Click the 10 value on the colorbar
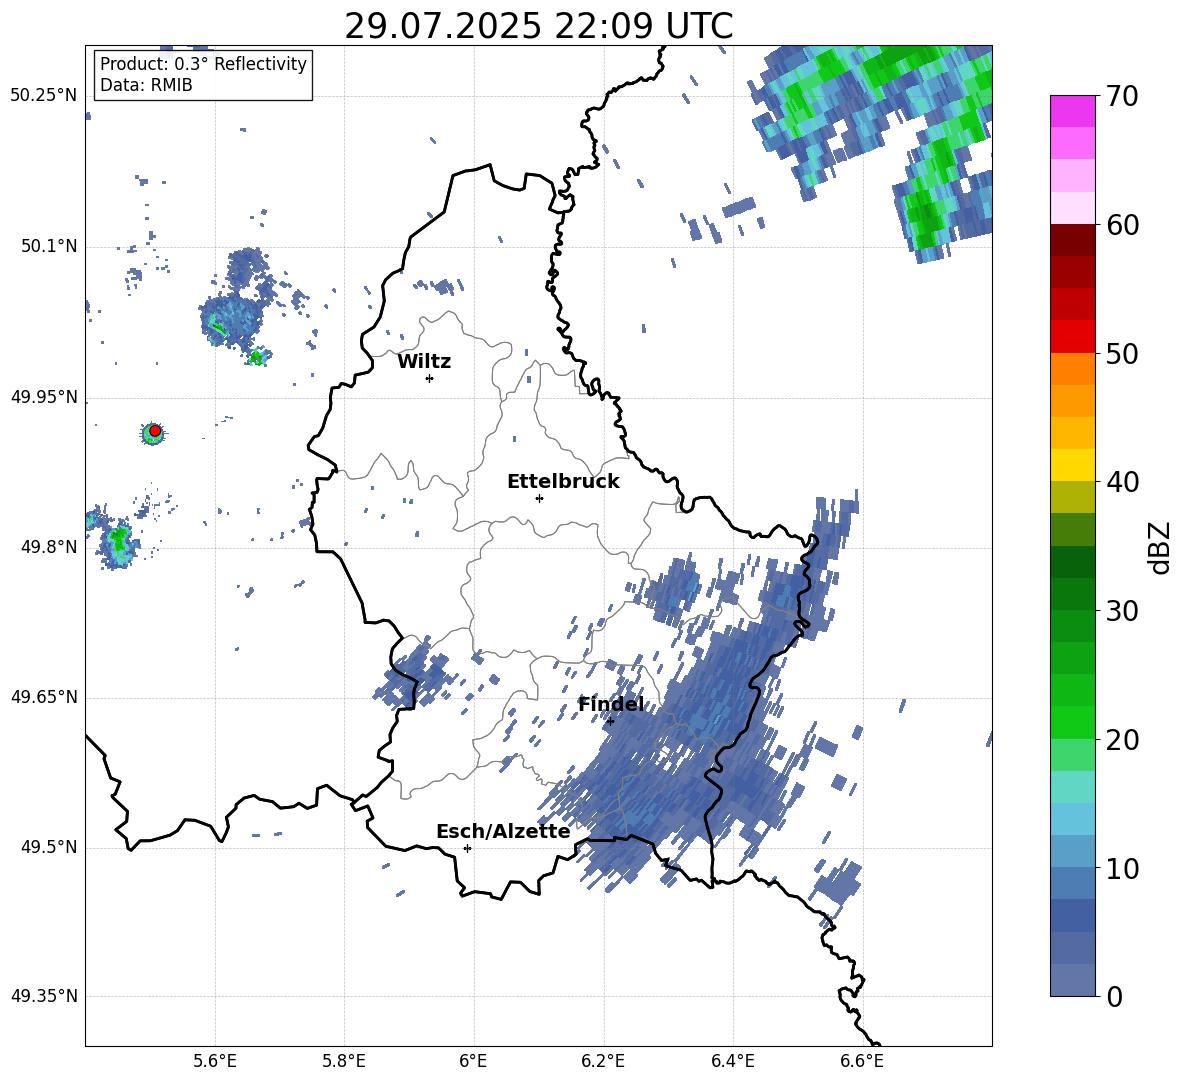The width and height of the screenshot is (1184, 1081). click(x=1122, y=869)
